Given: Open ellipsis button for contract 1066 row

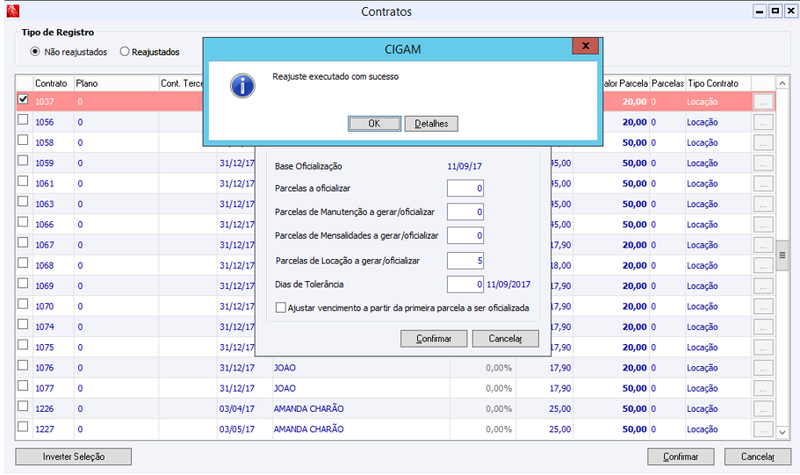Looking at the screenshot, I should click(763, 224).
